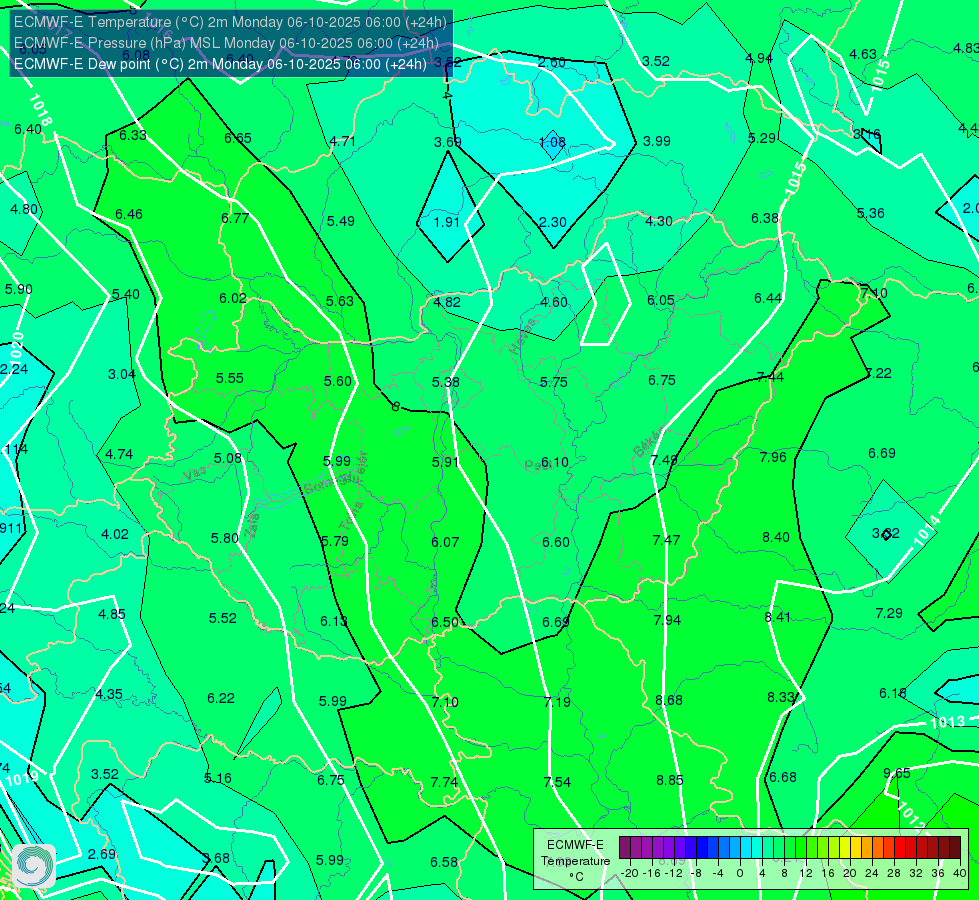Click the 5.49 temperature value
This screenshot has height=900, width=979.
pyautogui.click(x=341, y=221)
